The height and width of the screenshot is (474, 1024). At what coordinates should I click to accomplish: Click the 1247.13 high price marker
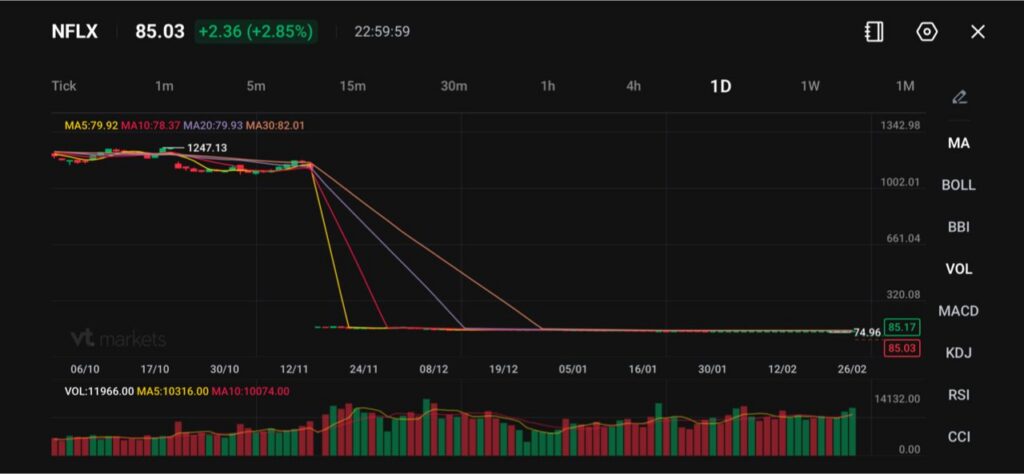tap(206, 148)
